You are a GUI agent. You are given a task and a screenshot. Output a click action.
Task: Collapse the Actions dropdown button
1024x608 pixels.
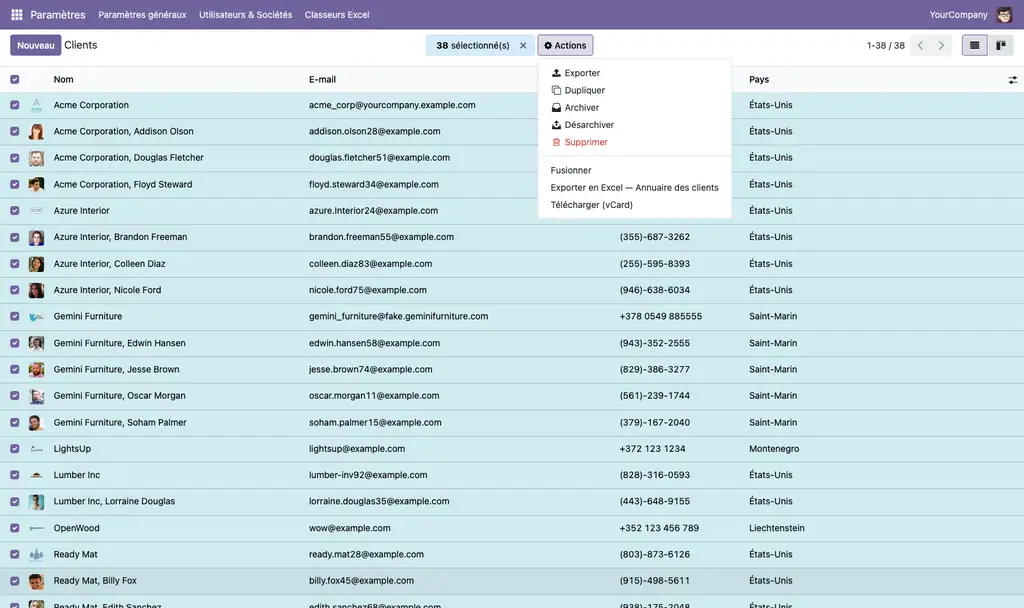tap(565, 45)
